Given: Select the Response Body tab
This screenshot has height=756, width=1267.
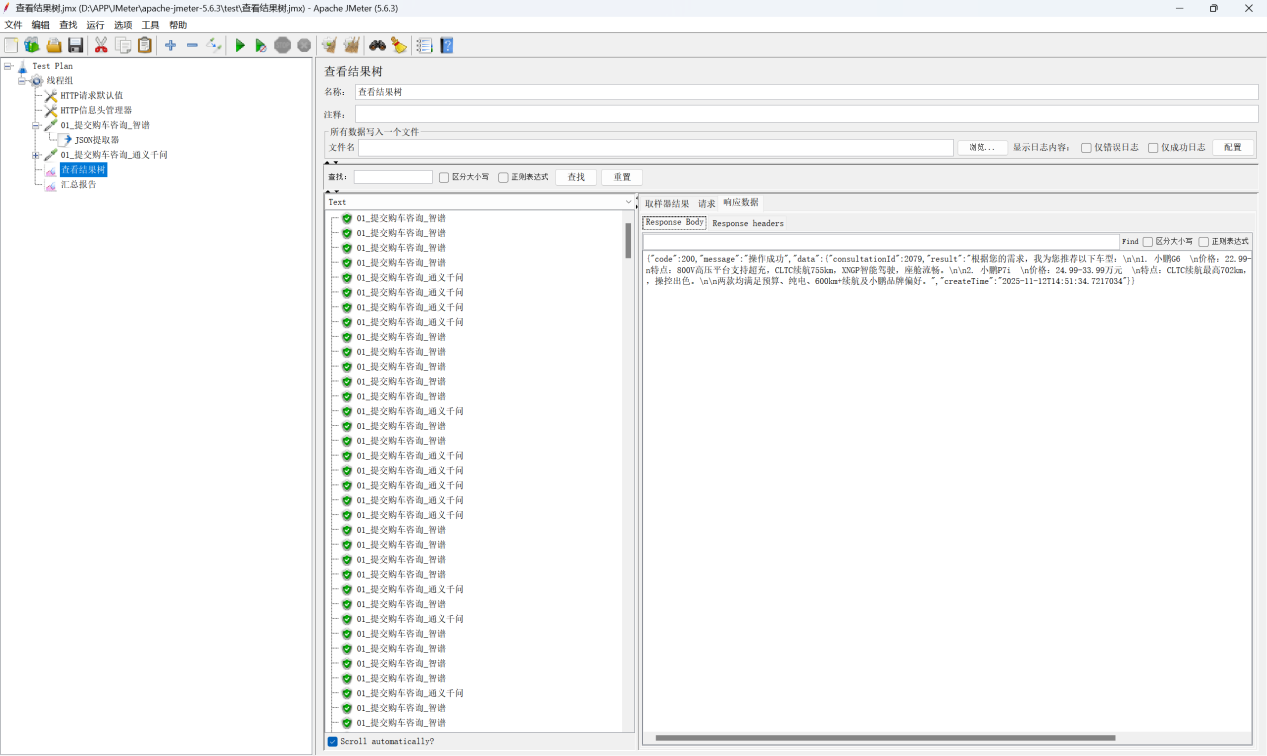Looking at the screenshot, I should [x=675, y=222].
